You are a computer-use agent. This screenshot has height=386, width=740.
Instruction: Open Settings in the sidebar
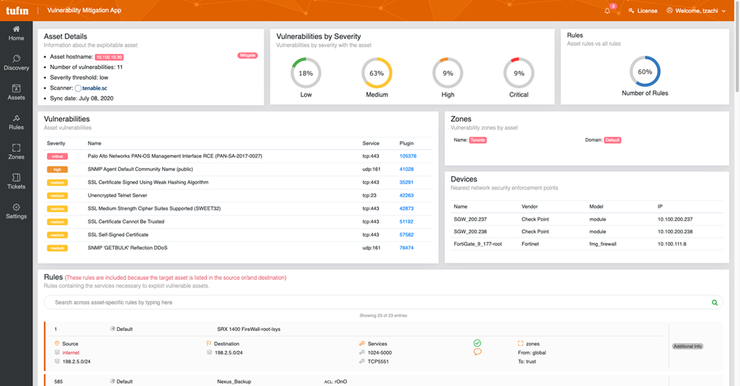click(x=16, y=211)
